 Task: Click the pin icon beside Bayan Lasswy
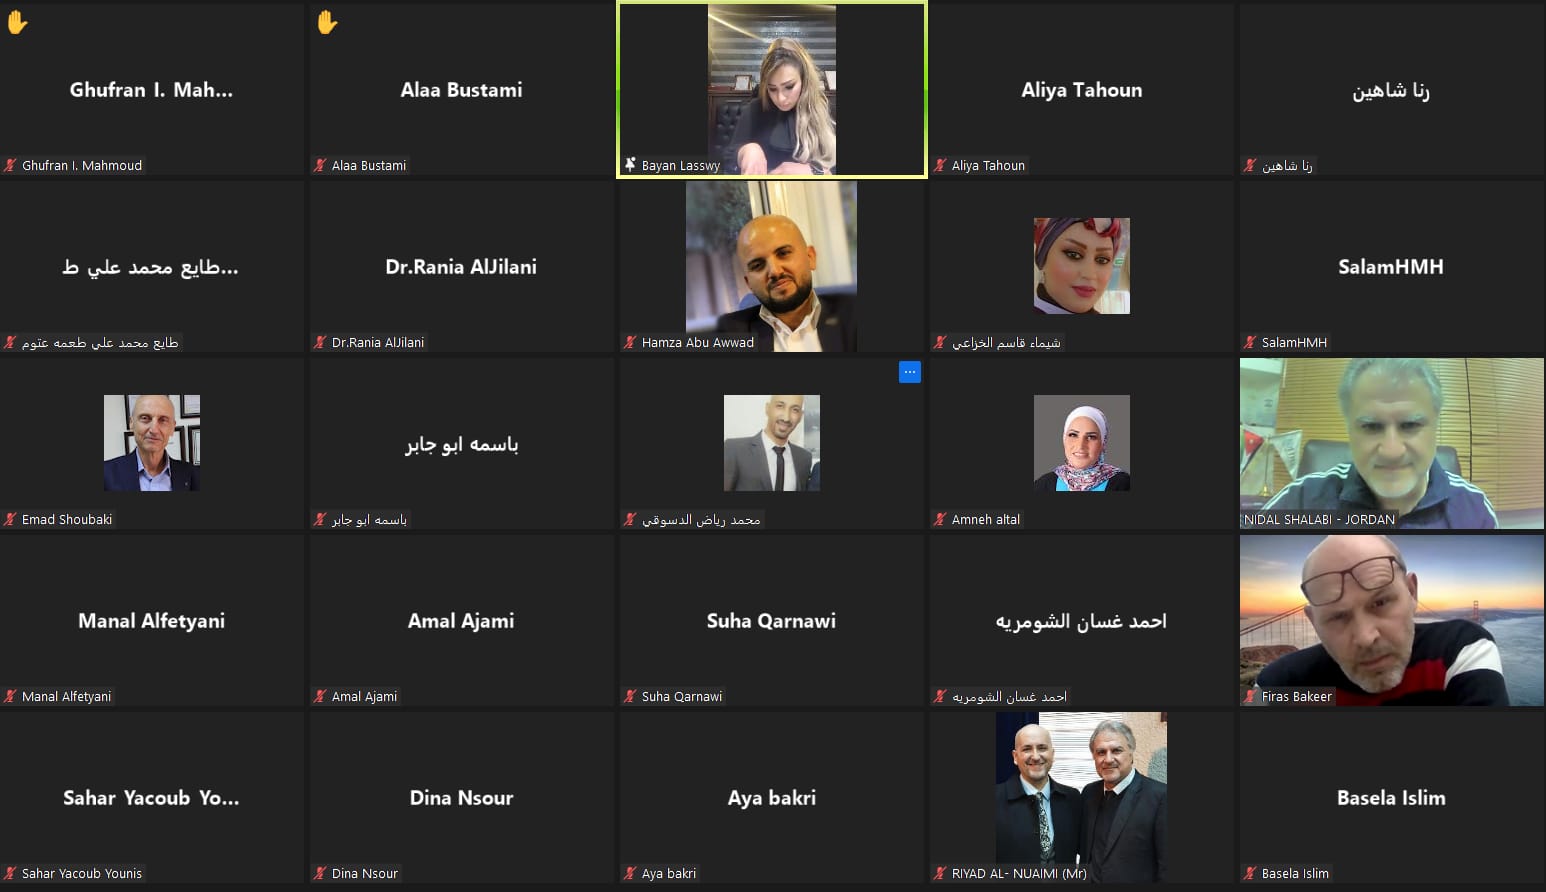pyautogui.click(x=630, y=165)
